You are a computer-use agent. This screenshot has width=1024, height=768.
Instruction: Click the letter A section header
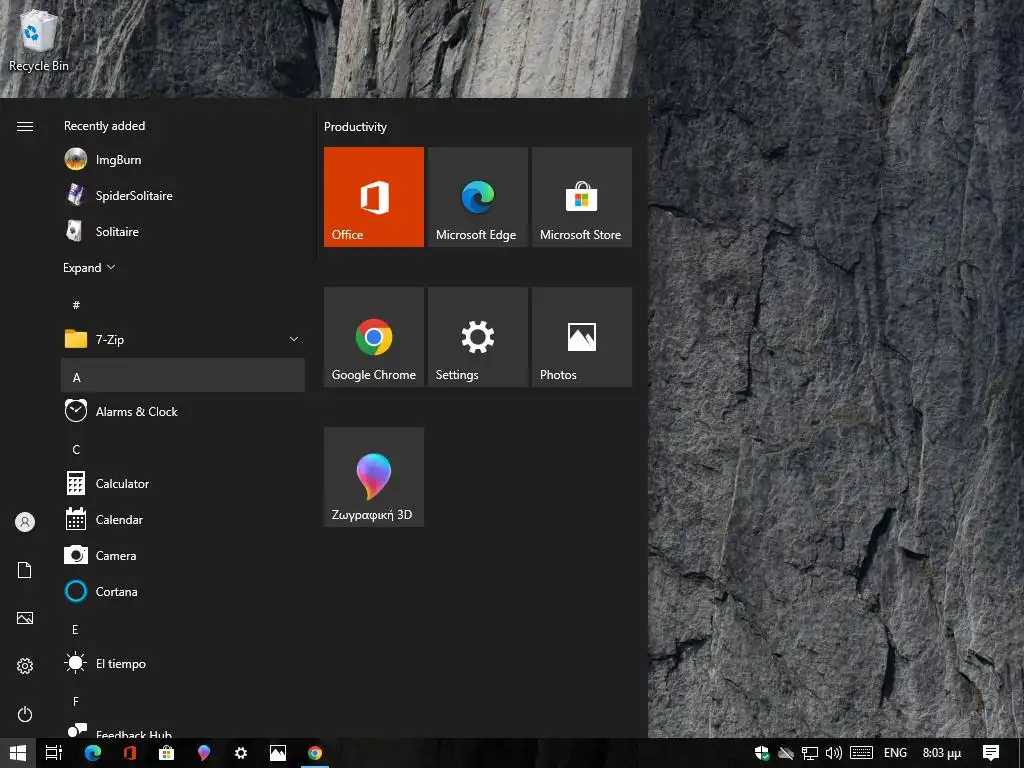point(183,376)
